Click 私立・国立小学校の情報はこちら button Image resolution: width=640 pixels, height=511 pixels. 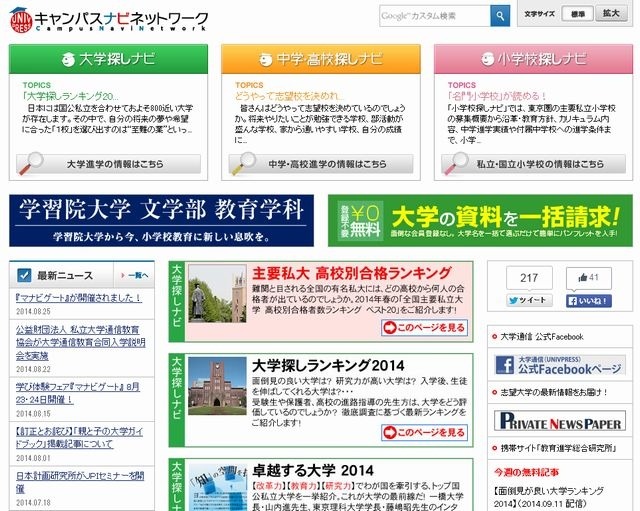tap(533, 164)
